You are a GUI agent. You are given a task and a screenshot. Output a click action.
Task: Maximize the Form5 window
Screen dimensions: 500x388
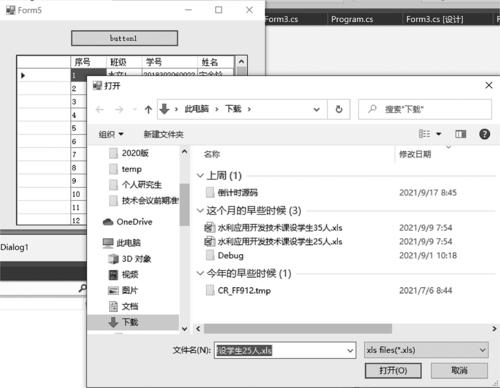pos(219,10)
